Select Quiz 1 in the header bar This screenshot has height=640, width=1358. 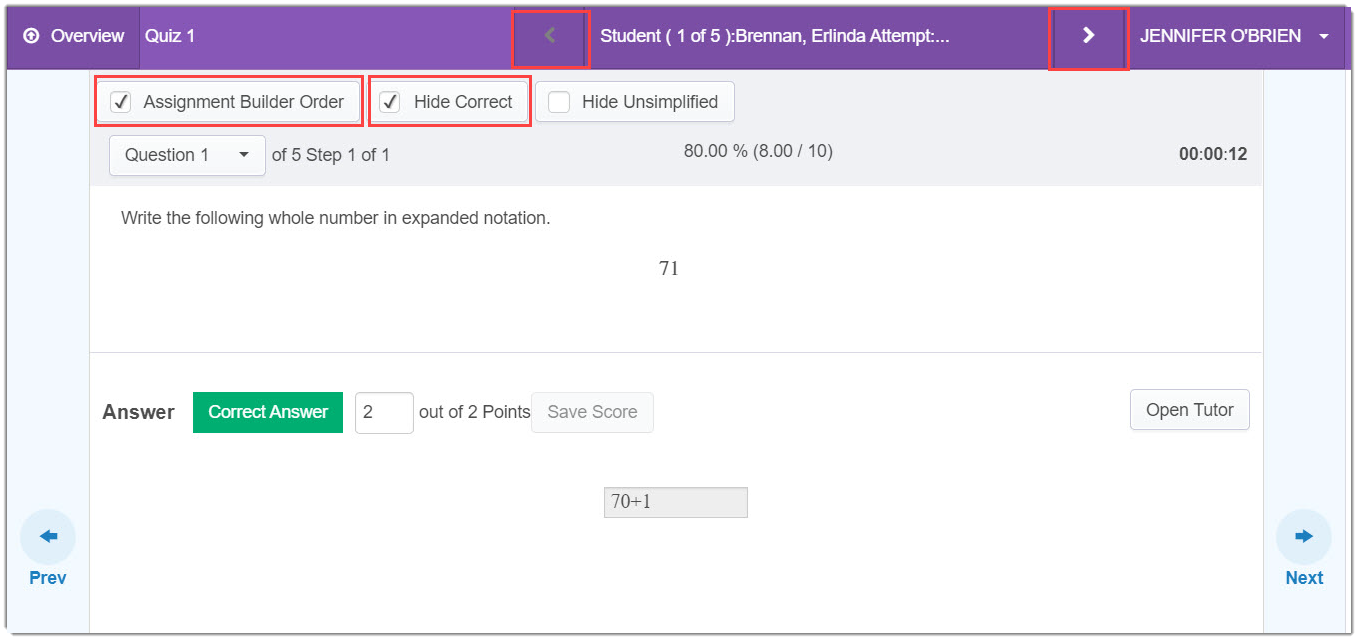170,36
